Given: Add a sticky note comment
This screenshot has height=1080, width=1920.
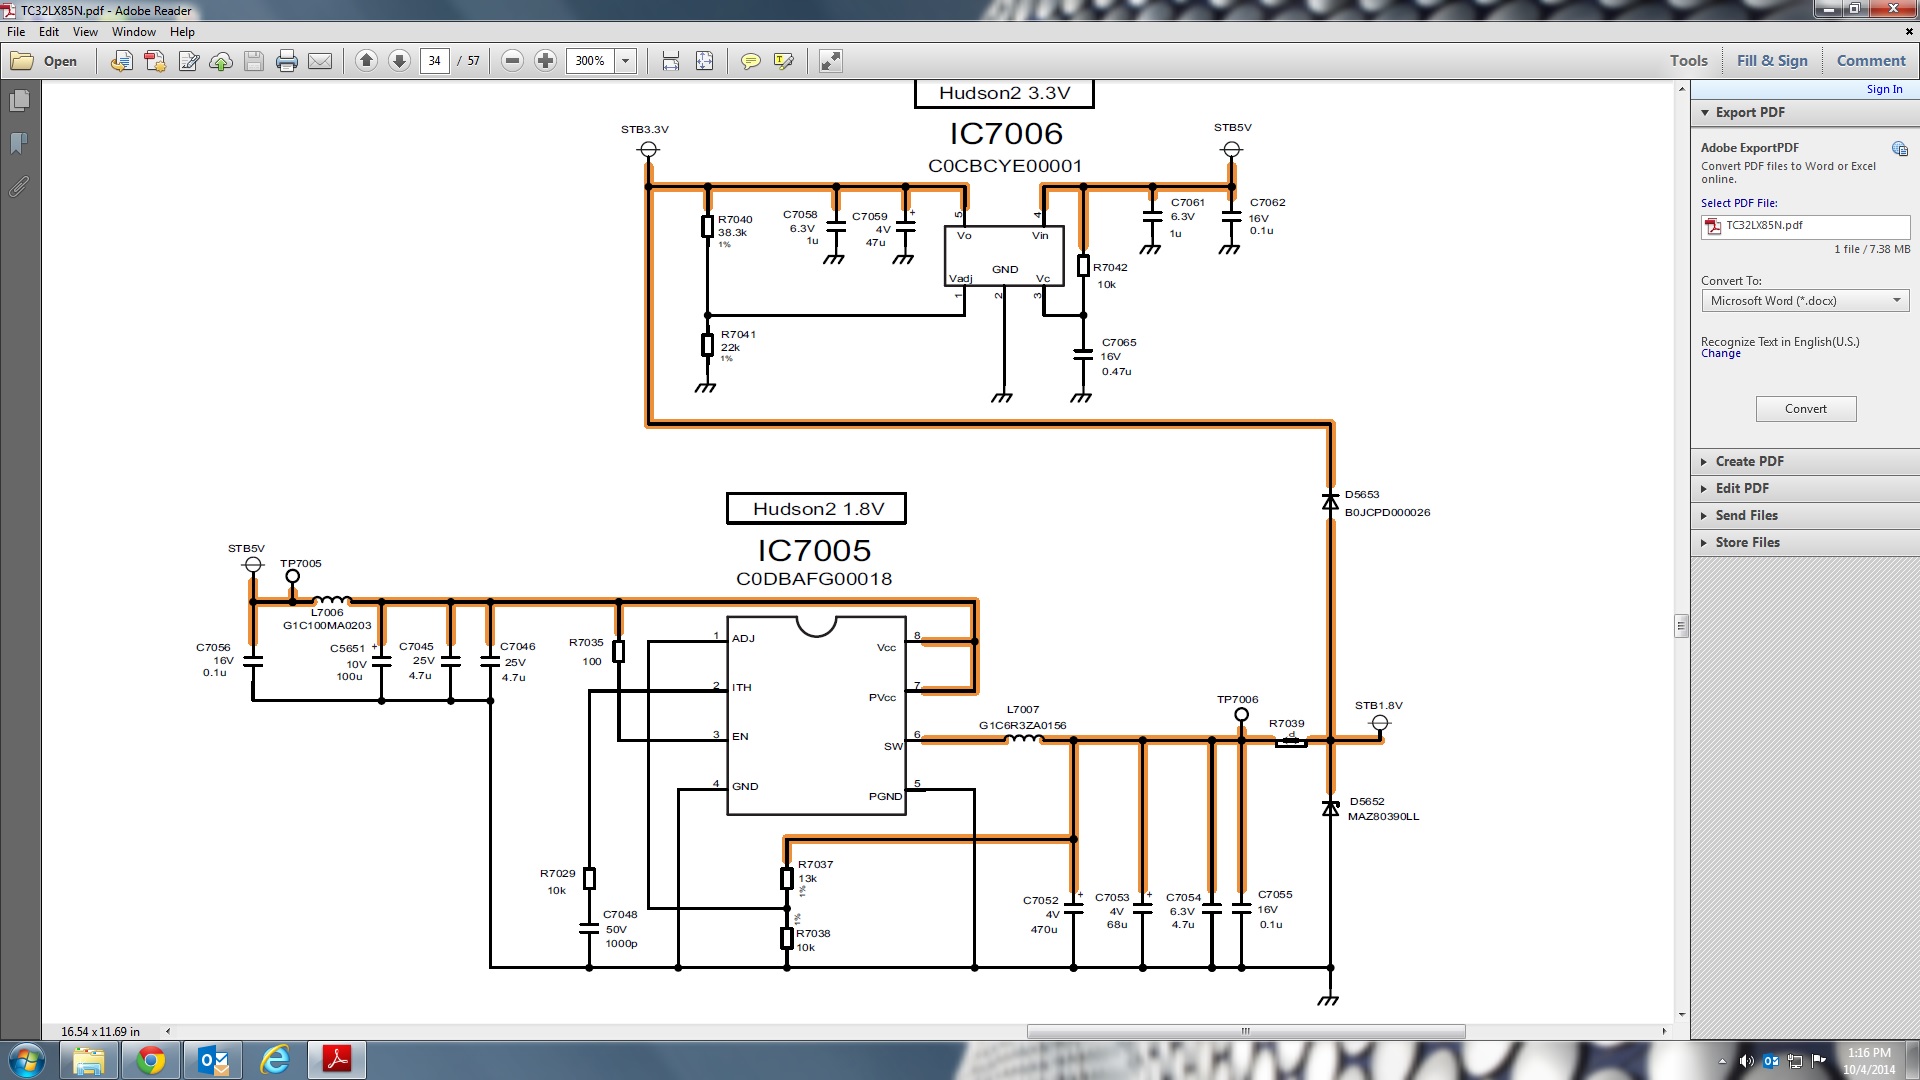Looking at the screenshot, I should 750,61.
